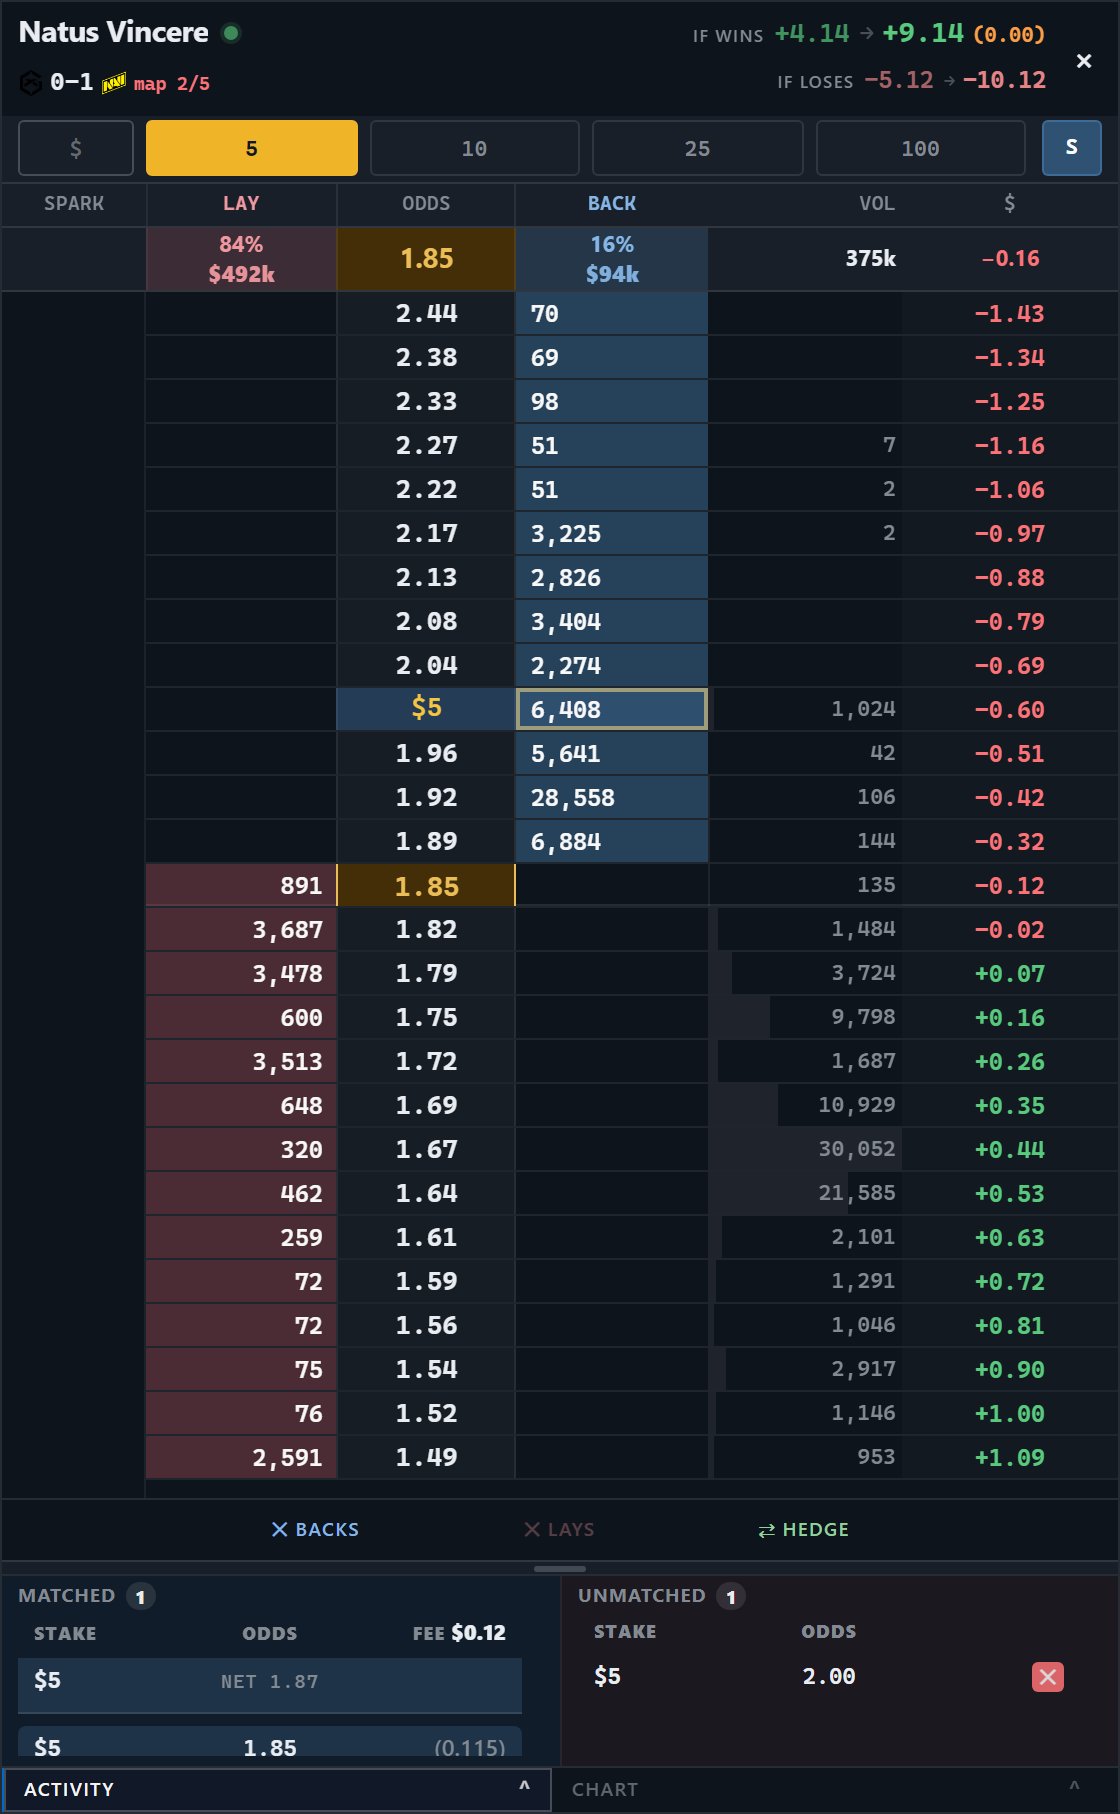Click the NAVI team logo icon
This screenshot has width=1120, height=1814.
point(113,82)
